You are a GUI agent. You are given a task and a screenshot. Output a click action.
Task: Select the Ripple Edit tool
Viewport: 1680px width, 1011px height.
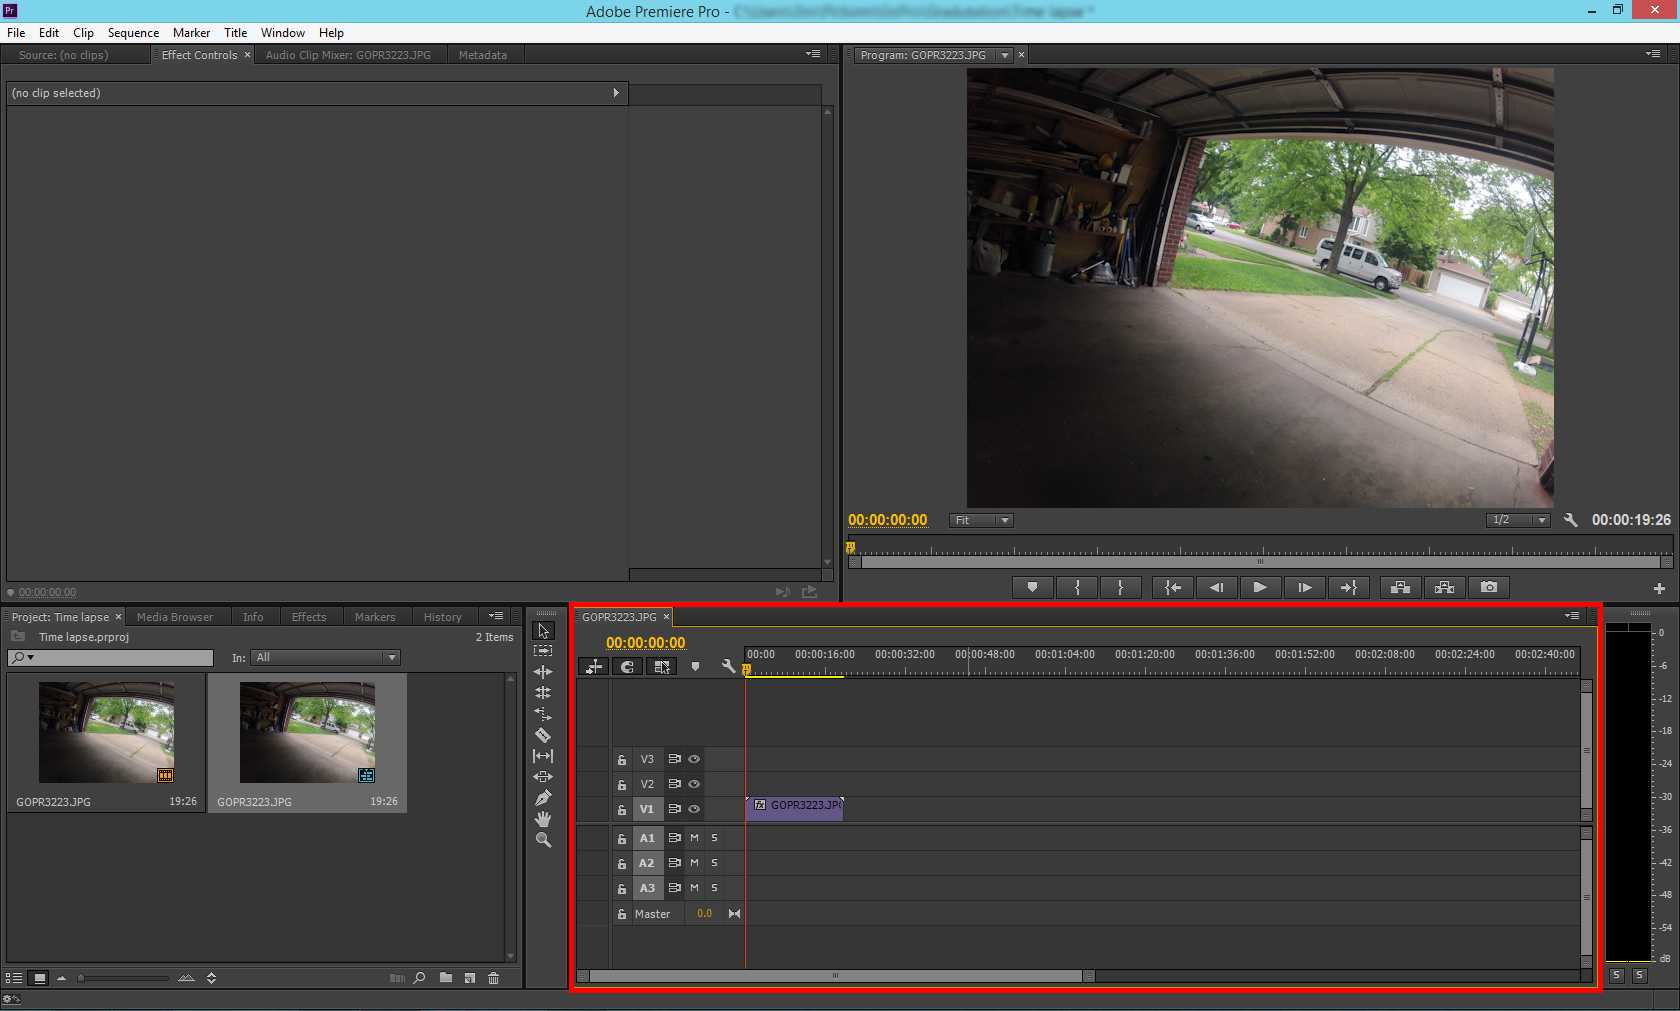coord(543,672)
